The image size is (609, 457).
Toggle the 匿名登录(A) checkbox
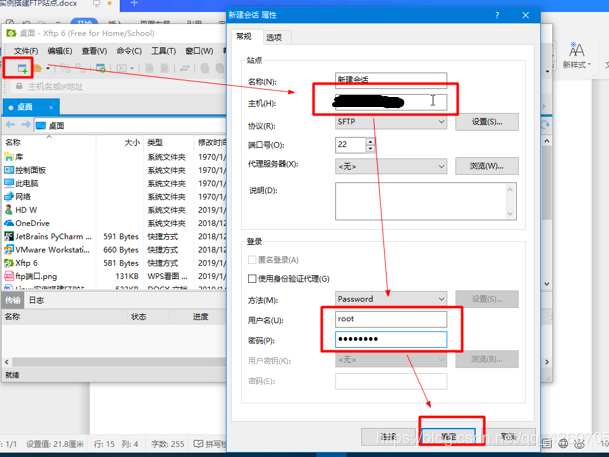pyautogui.click(x=252, y=259)
